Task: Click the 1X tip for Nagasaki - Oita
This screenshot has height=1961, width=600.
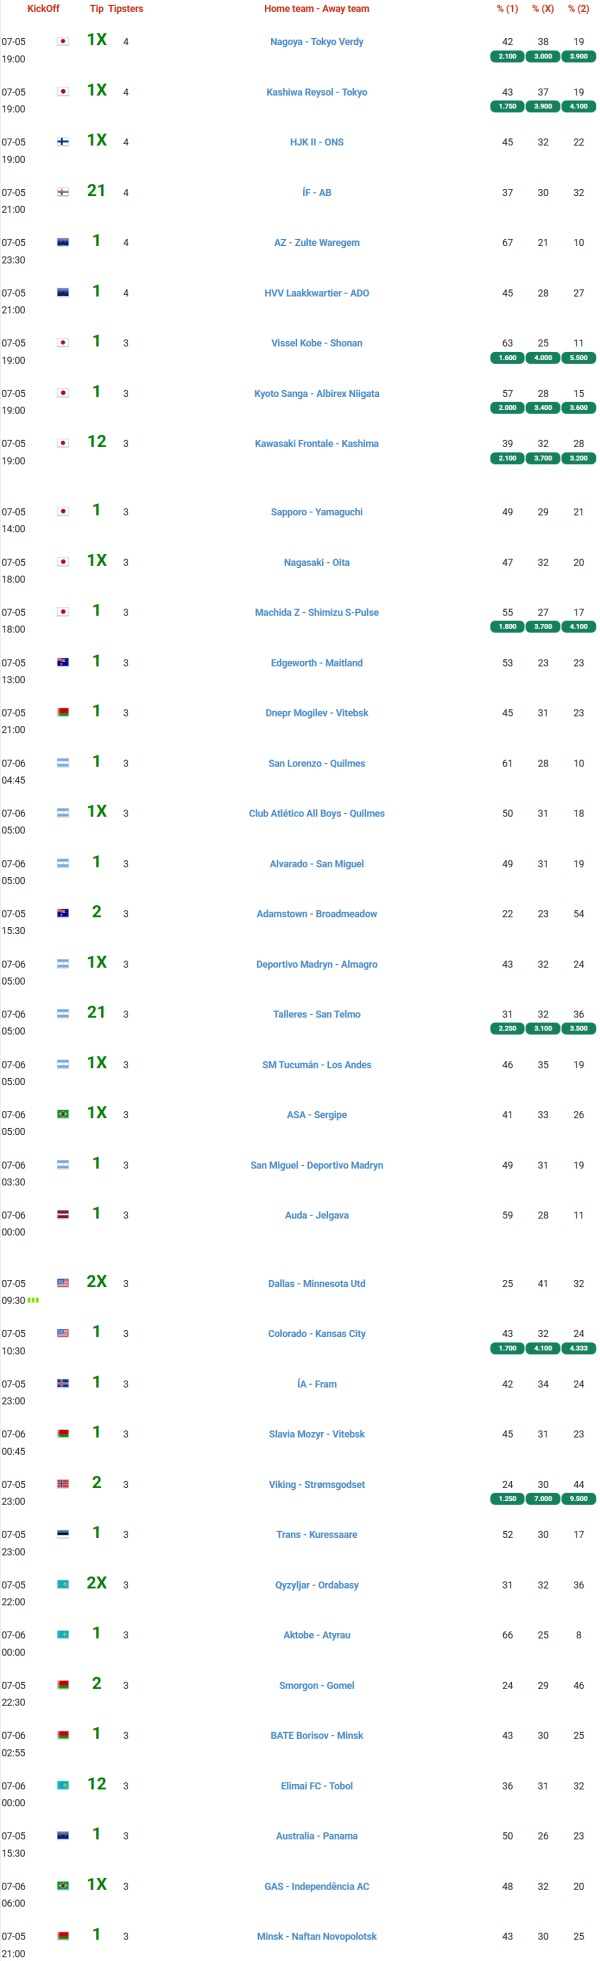Action: coord(97,561)
